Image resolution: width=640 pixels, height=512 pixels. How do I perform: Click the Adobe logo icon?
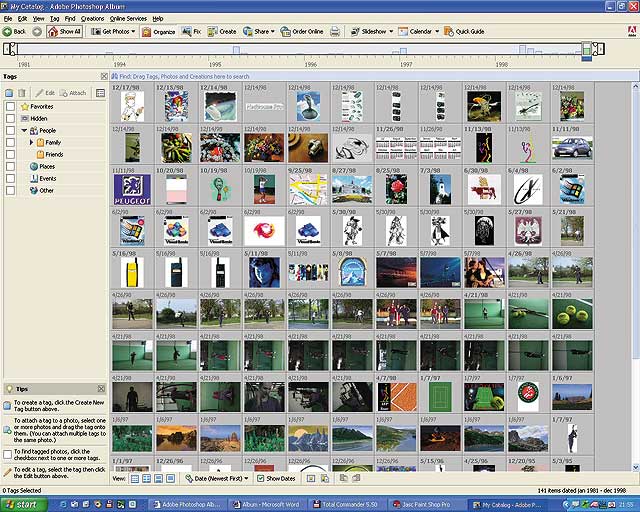click(x=631, y=31)
